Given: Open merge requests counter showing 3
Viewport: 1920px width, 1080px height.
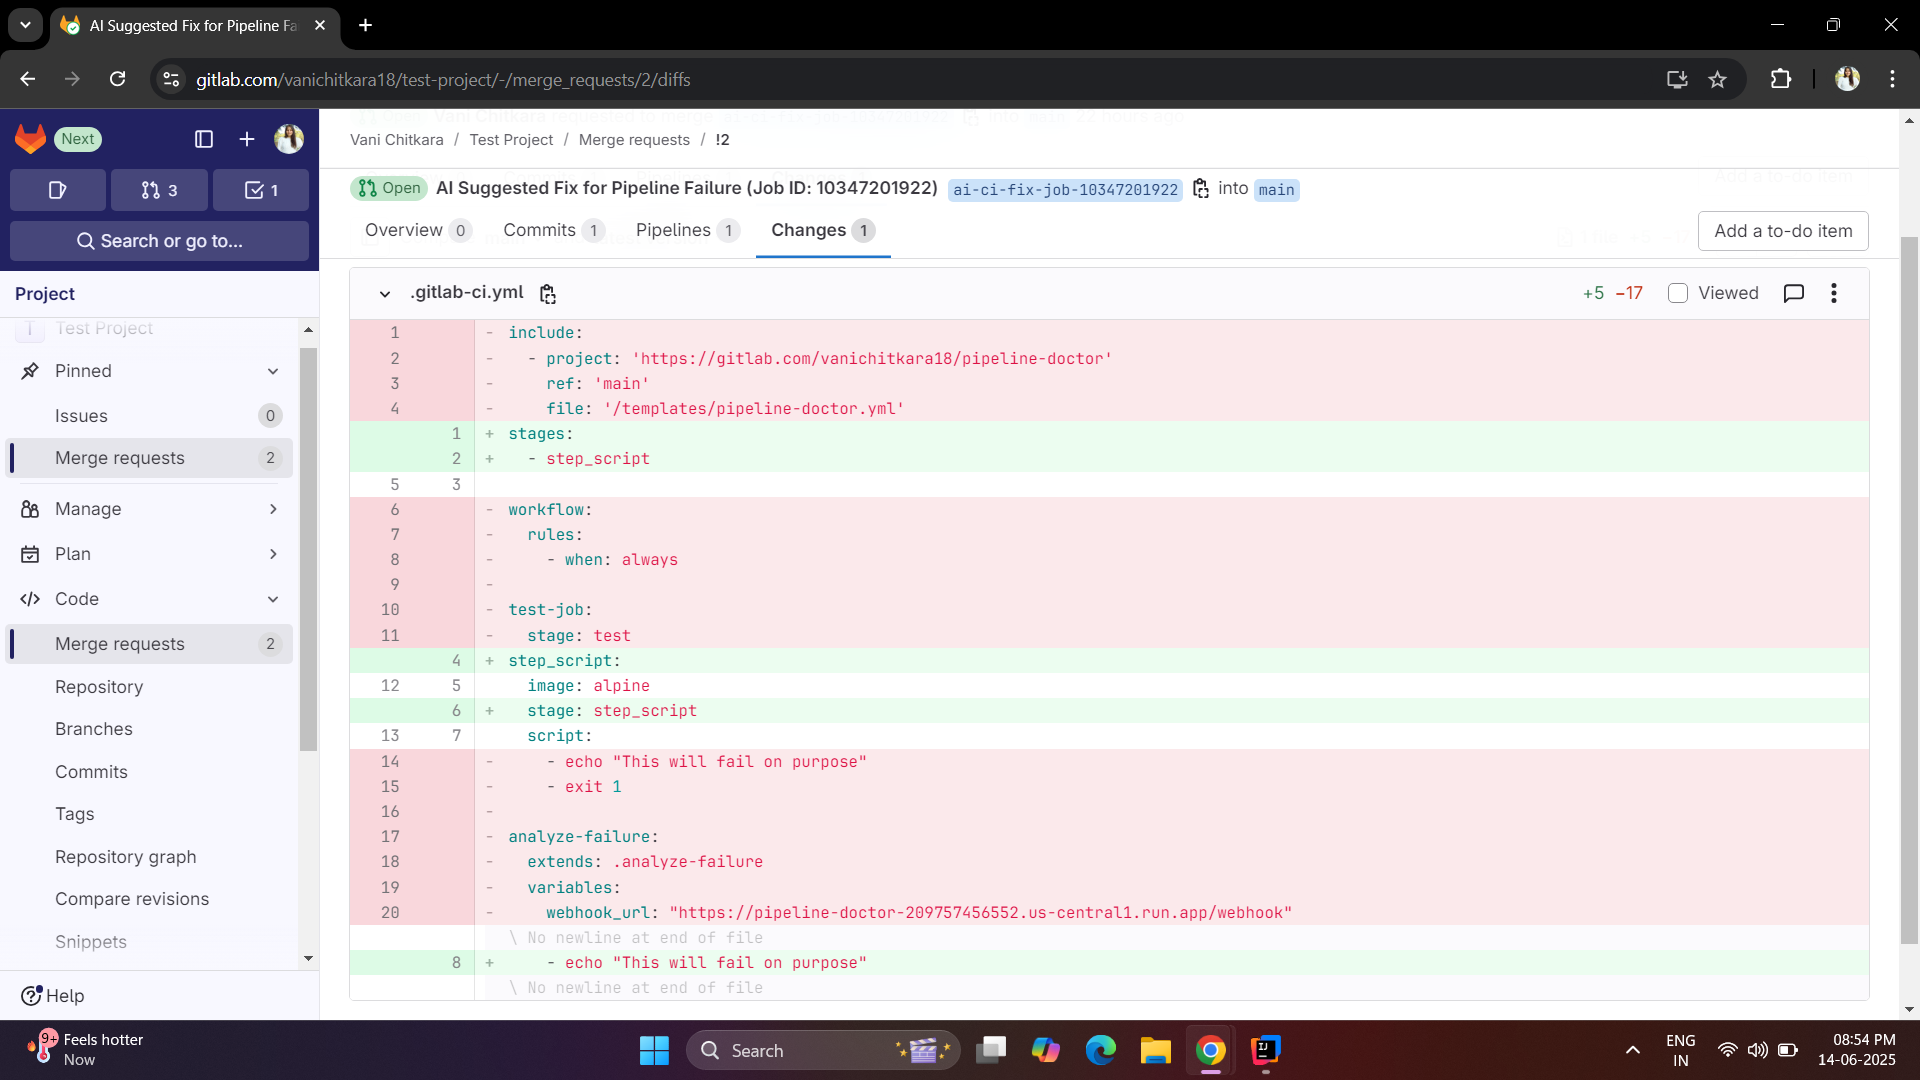Looking at the screenshot, I should (x=160, y=190).
